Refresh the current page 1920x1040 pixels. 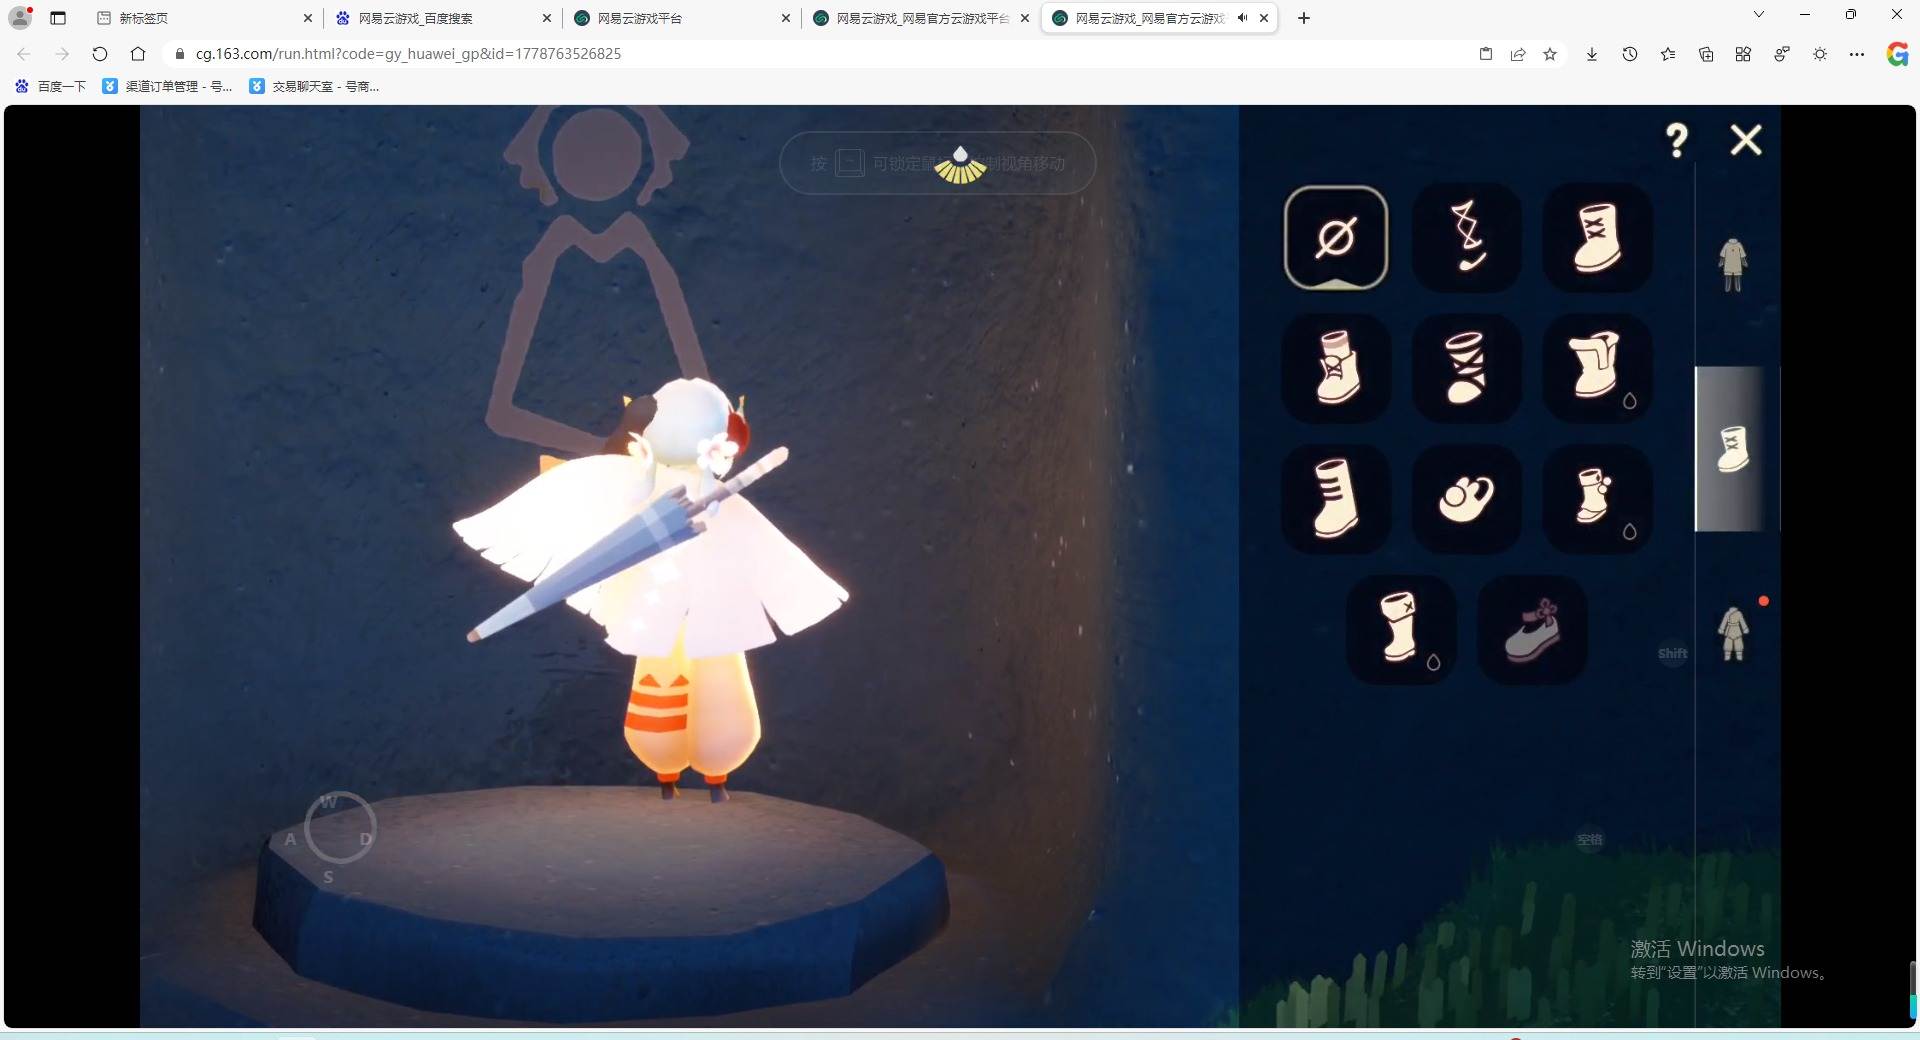tap(100, 54)
